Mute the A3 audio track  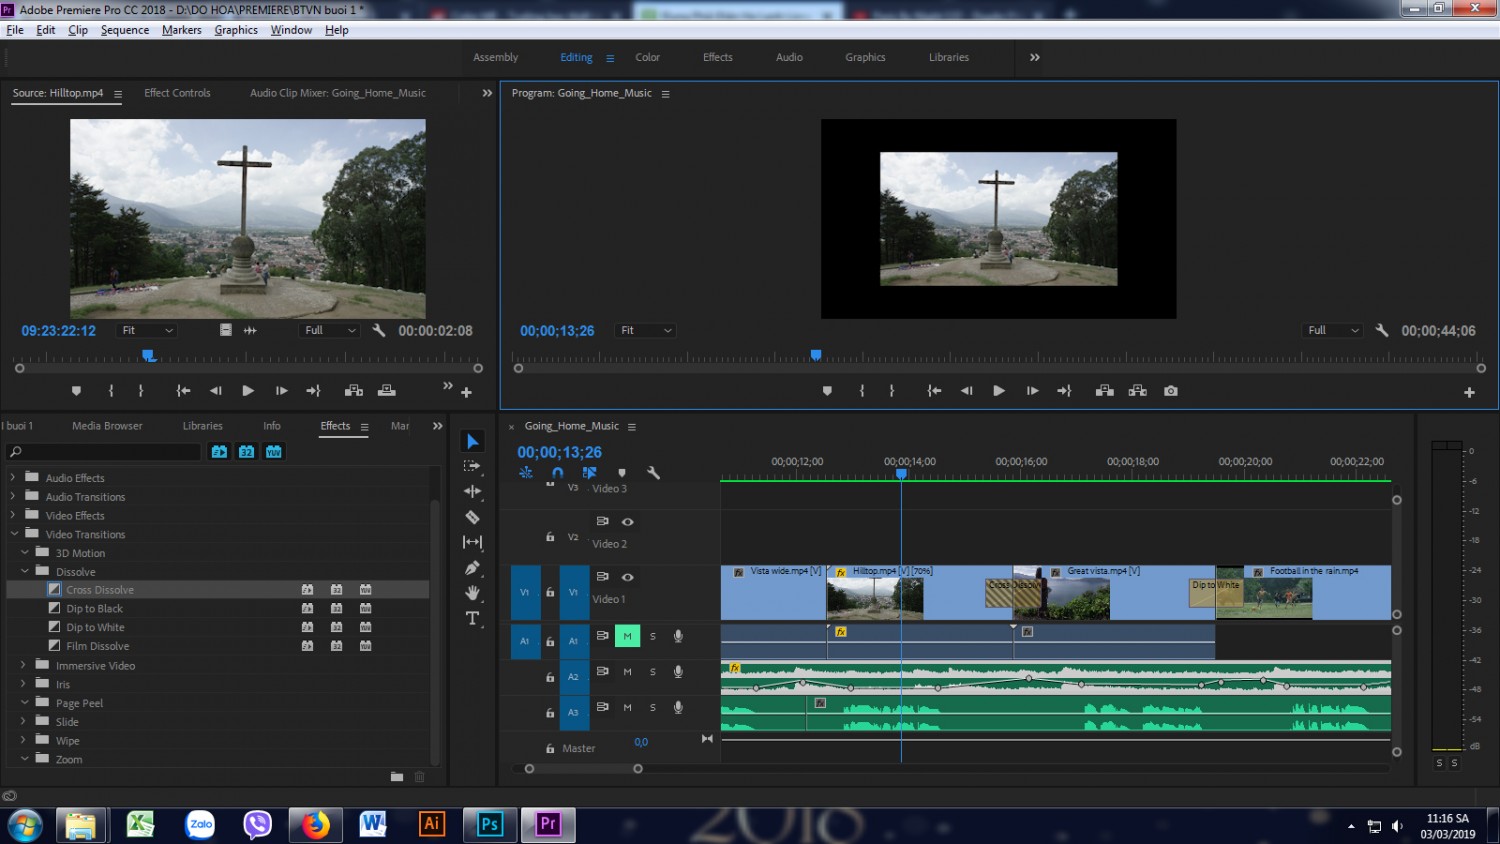point(627,708)
